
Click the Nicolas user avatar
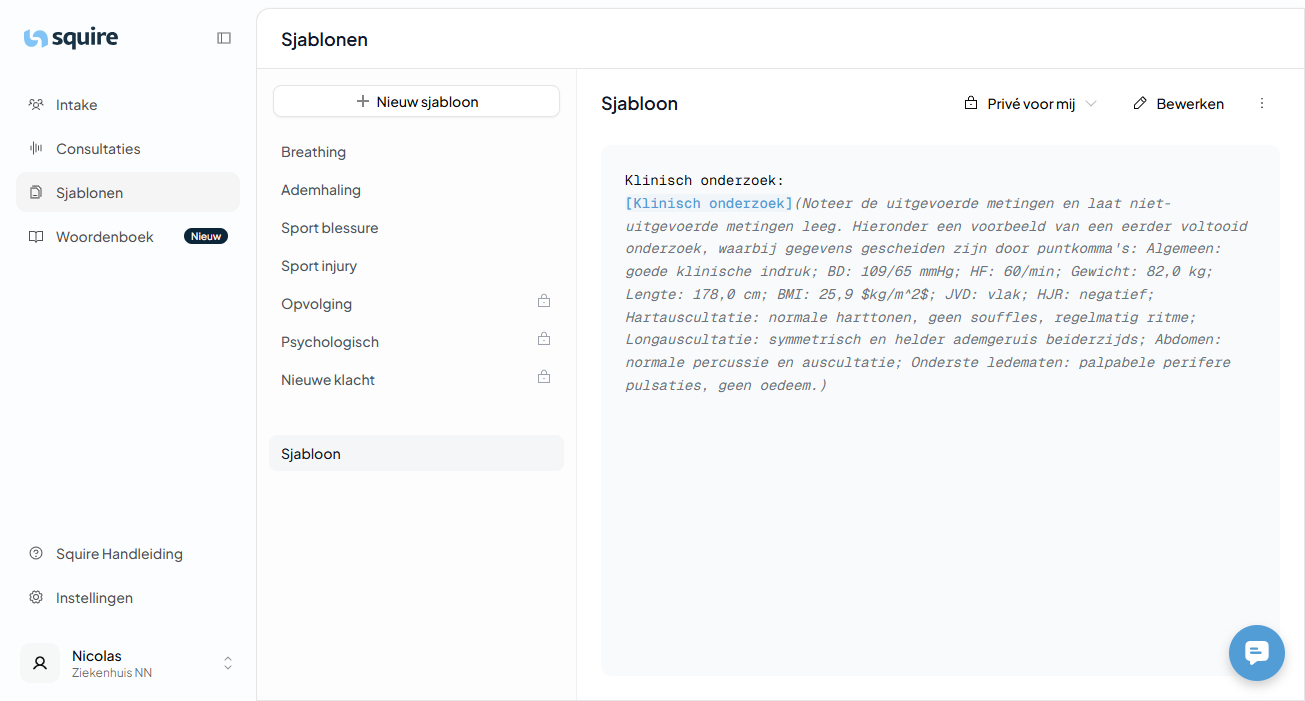pos(40,663)
